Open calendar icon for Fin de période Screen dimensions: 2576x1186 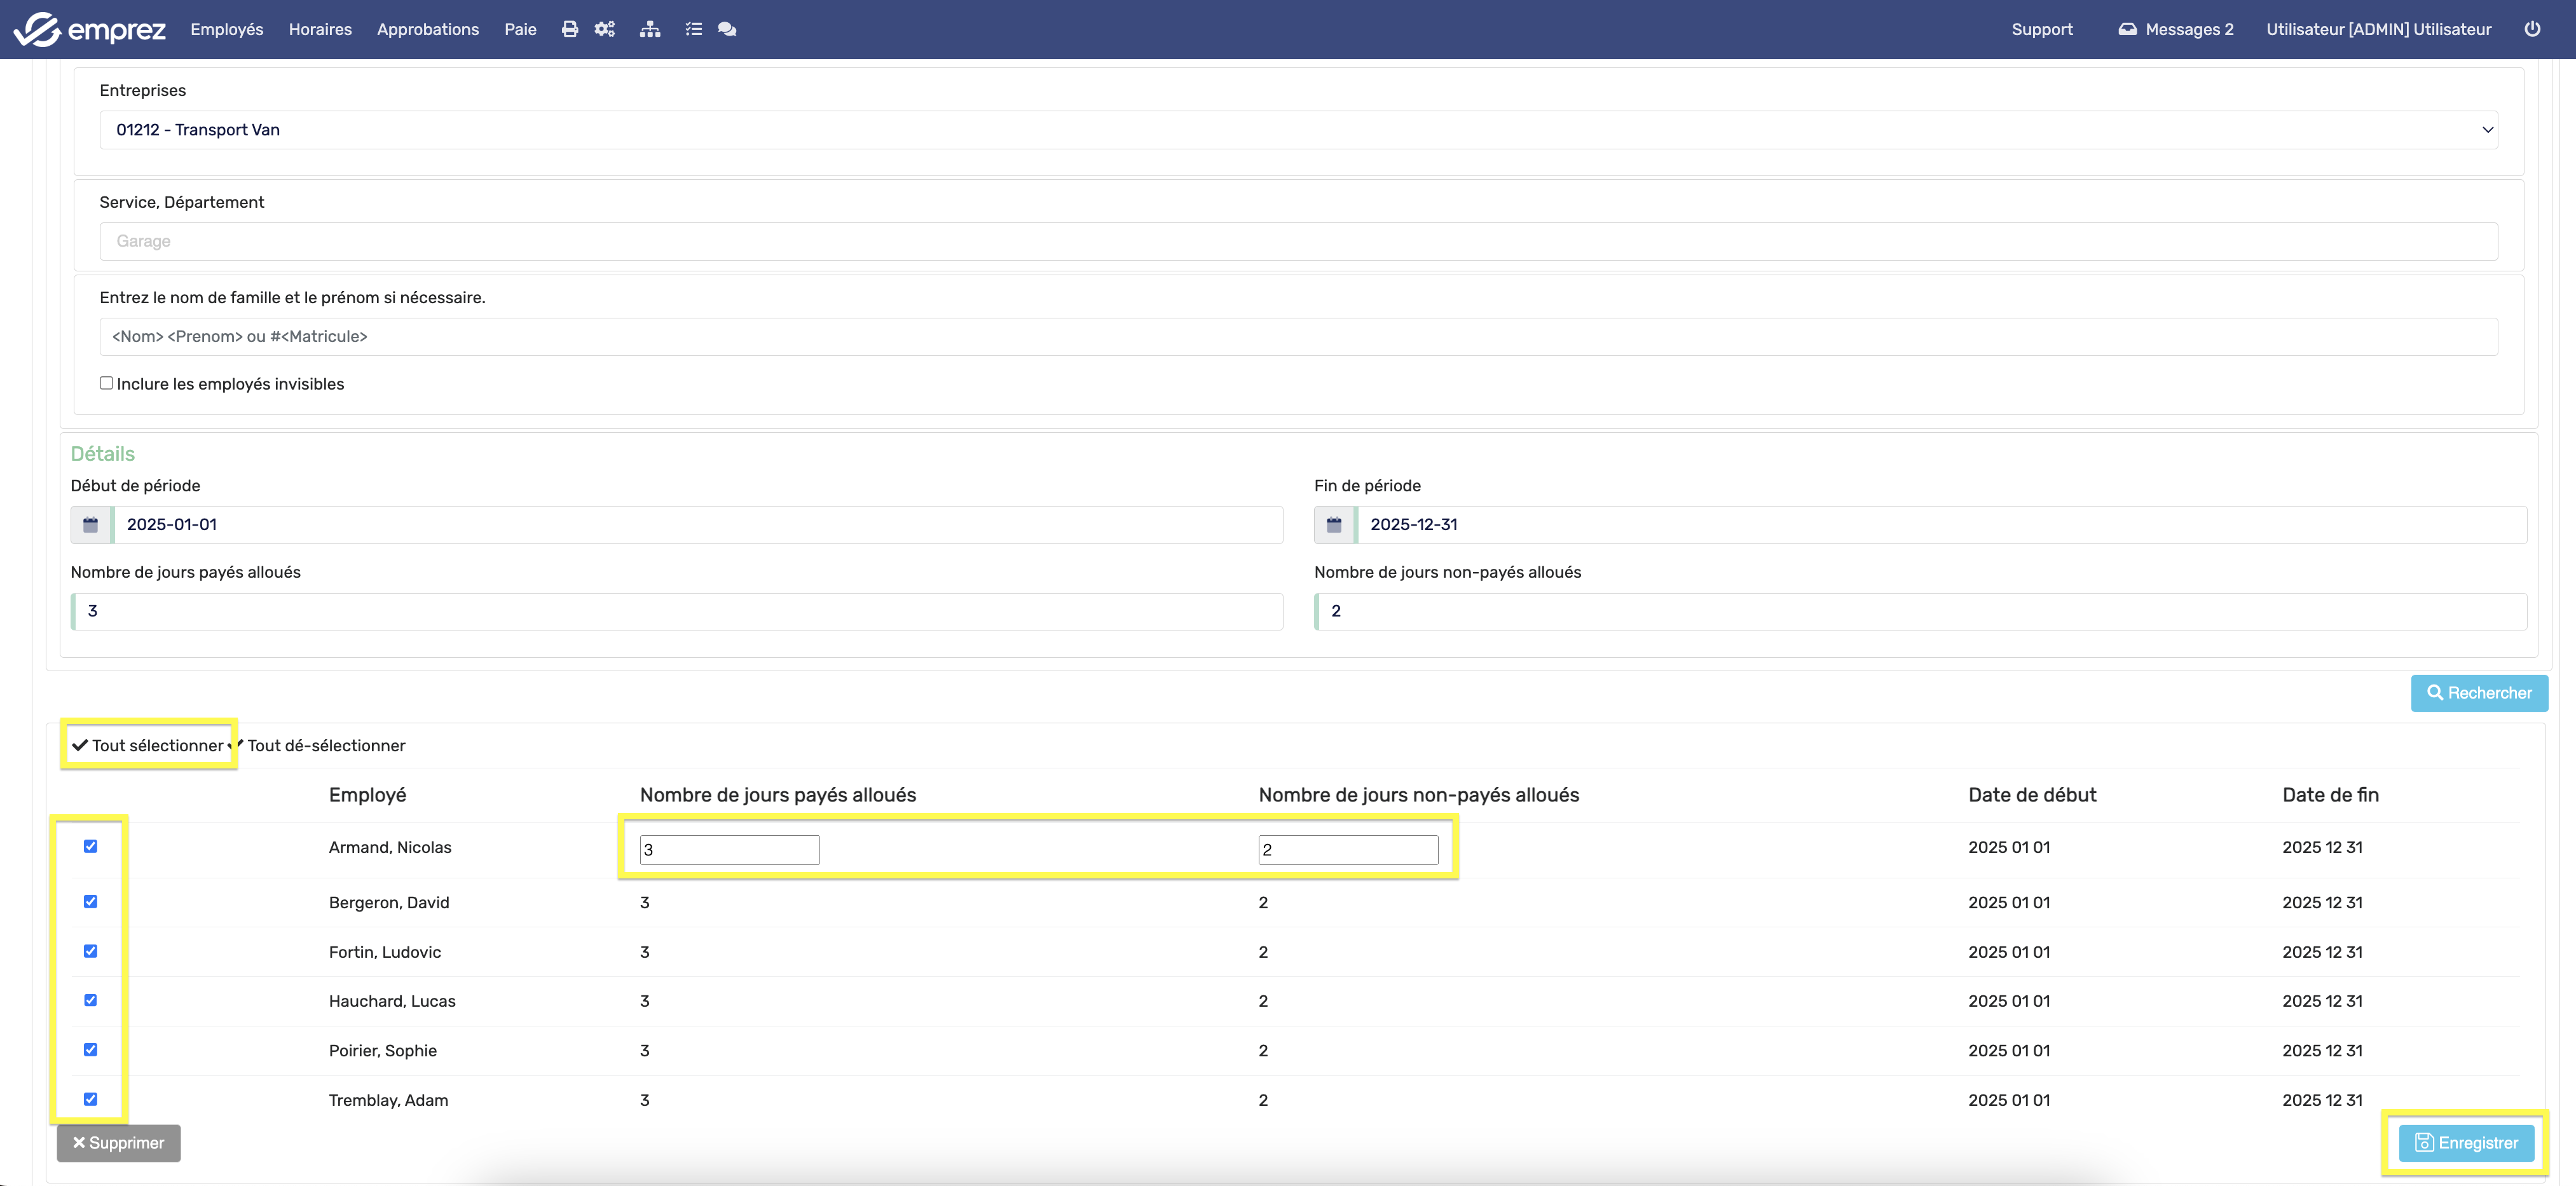(1334, 524)
